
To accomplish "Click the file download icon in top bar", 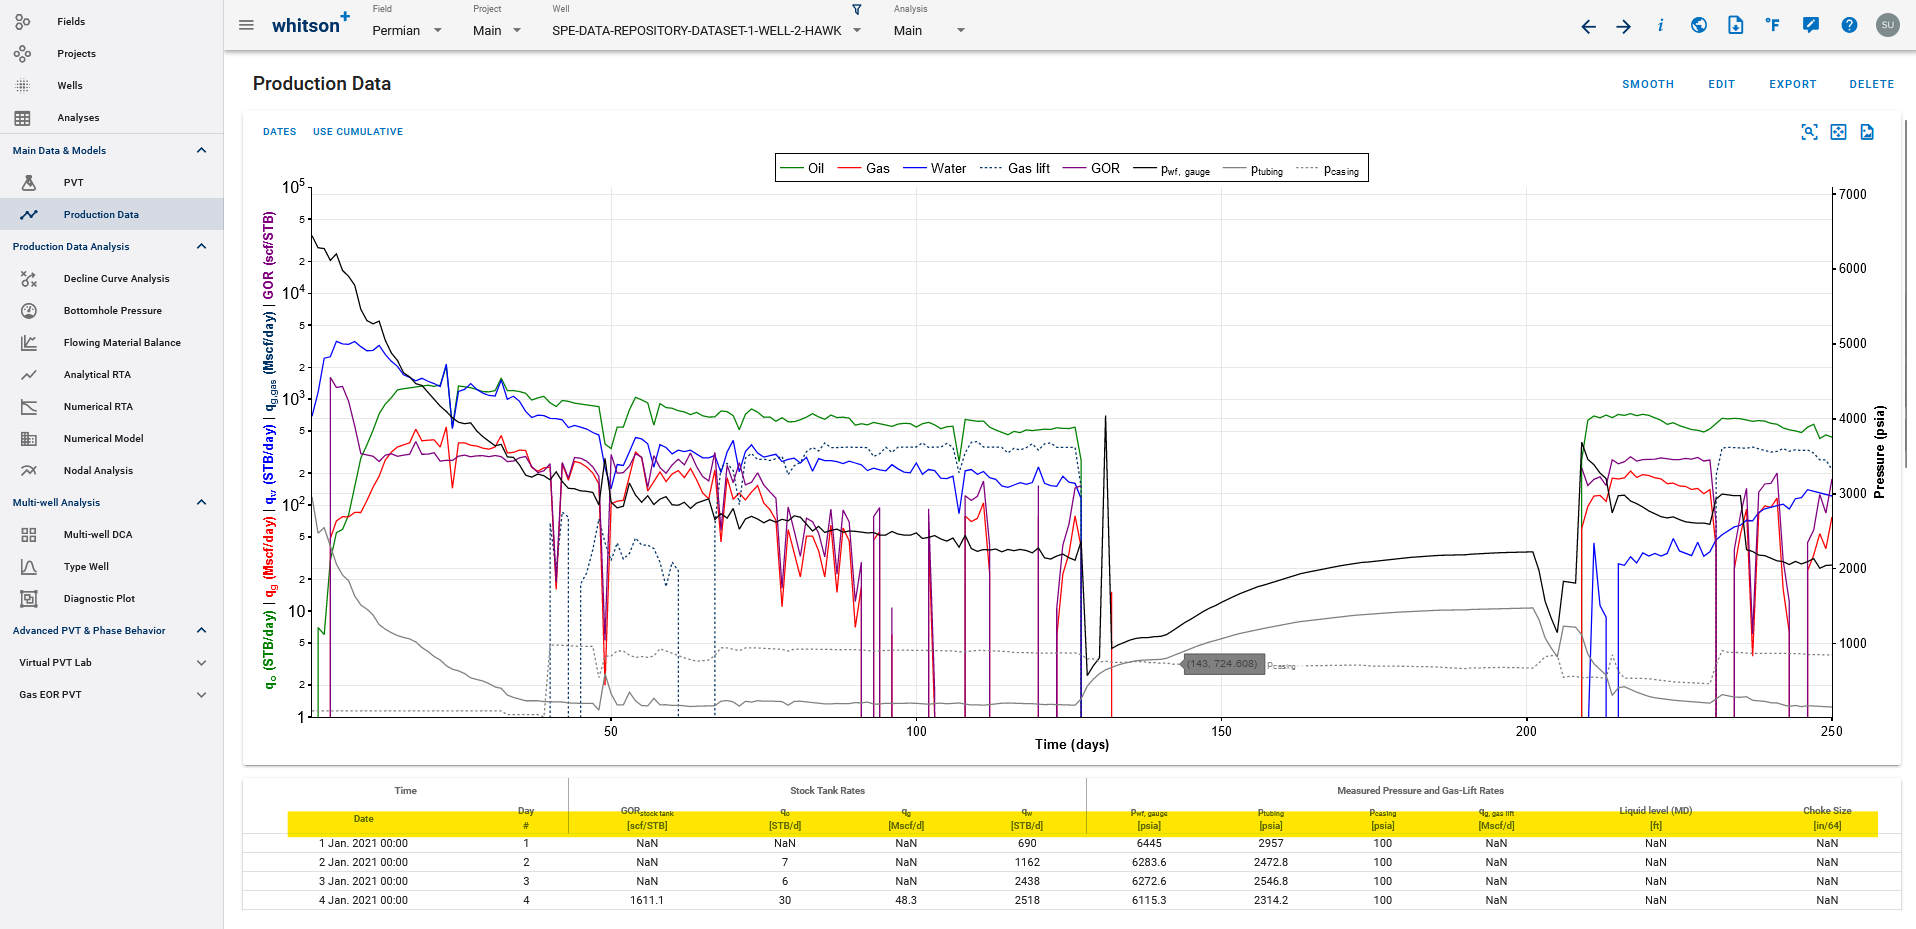I will click(x=1735, y=25).
